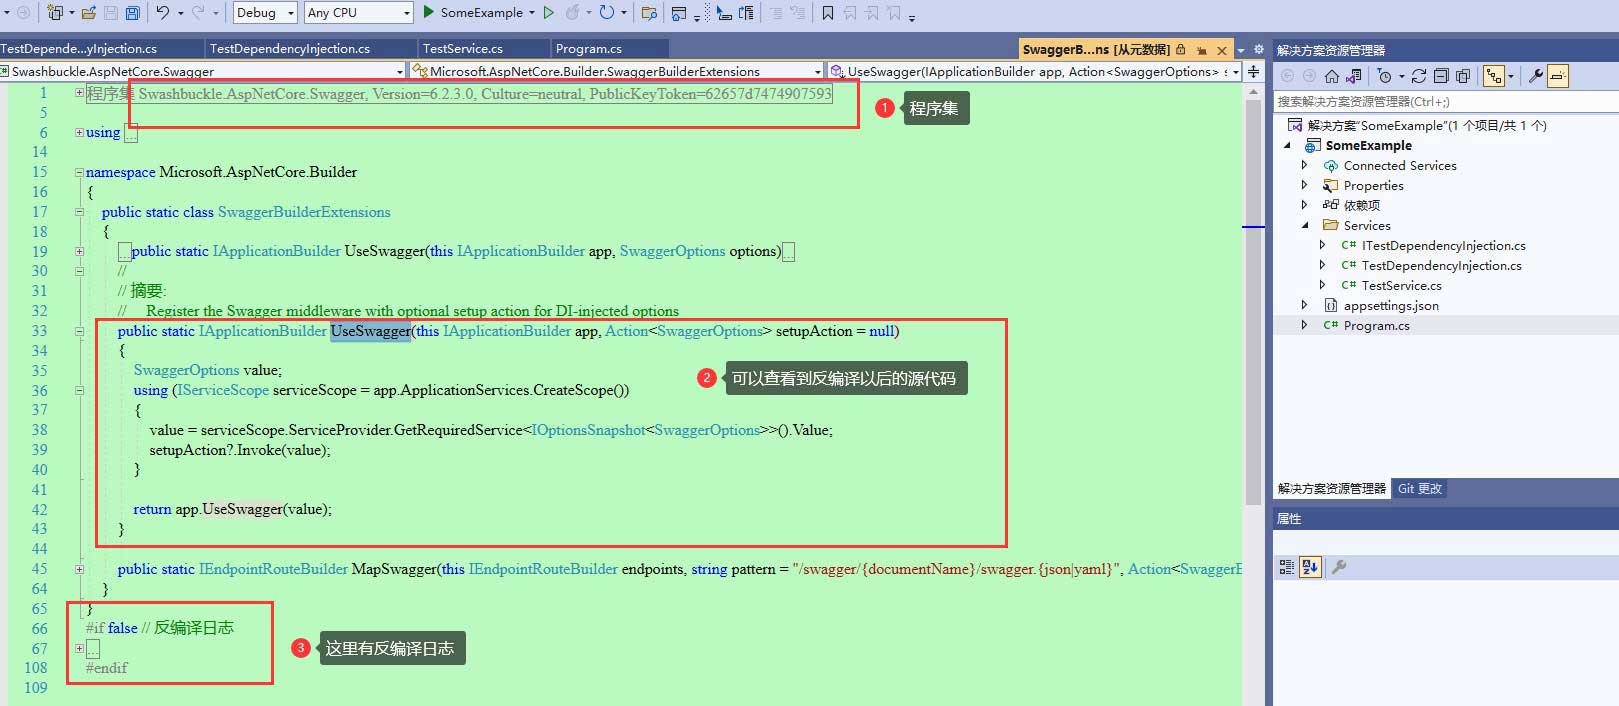The height and width of the screenshot is (706, 1619).
Task: Expand the MapSwagger method at line 45
Action: [x=79, y=569]
